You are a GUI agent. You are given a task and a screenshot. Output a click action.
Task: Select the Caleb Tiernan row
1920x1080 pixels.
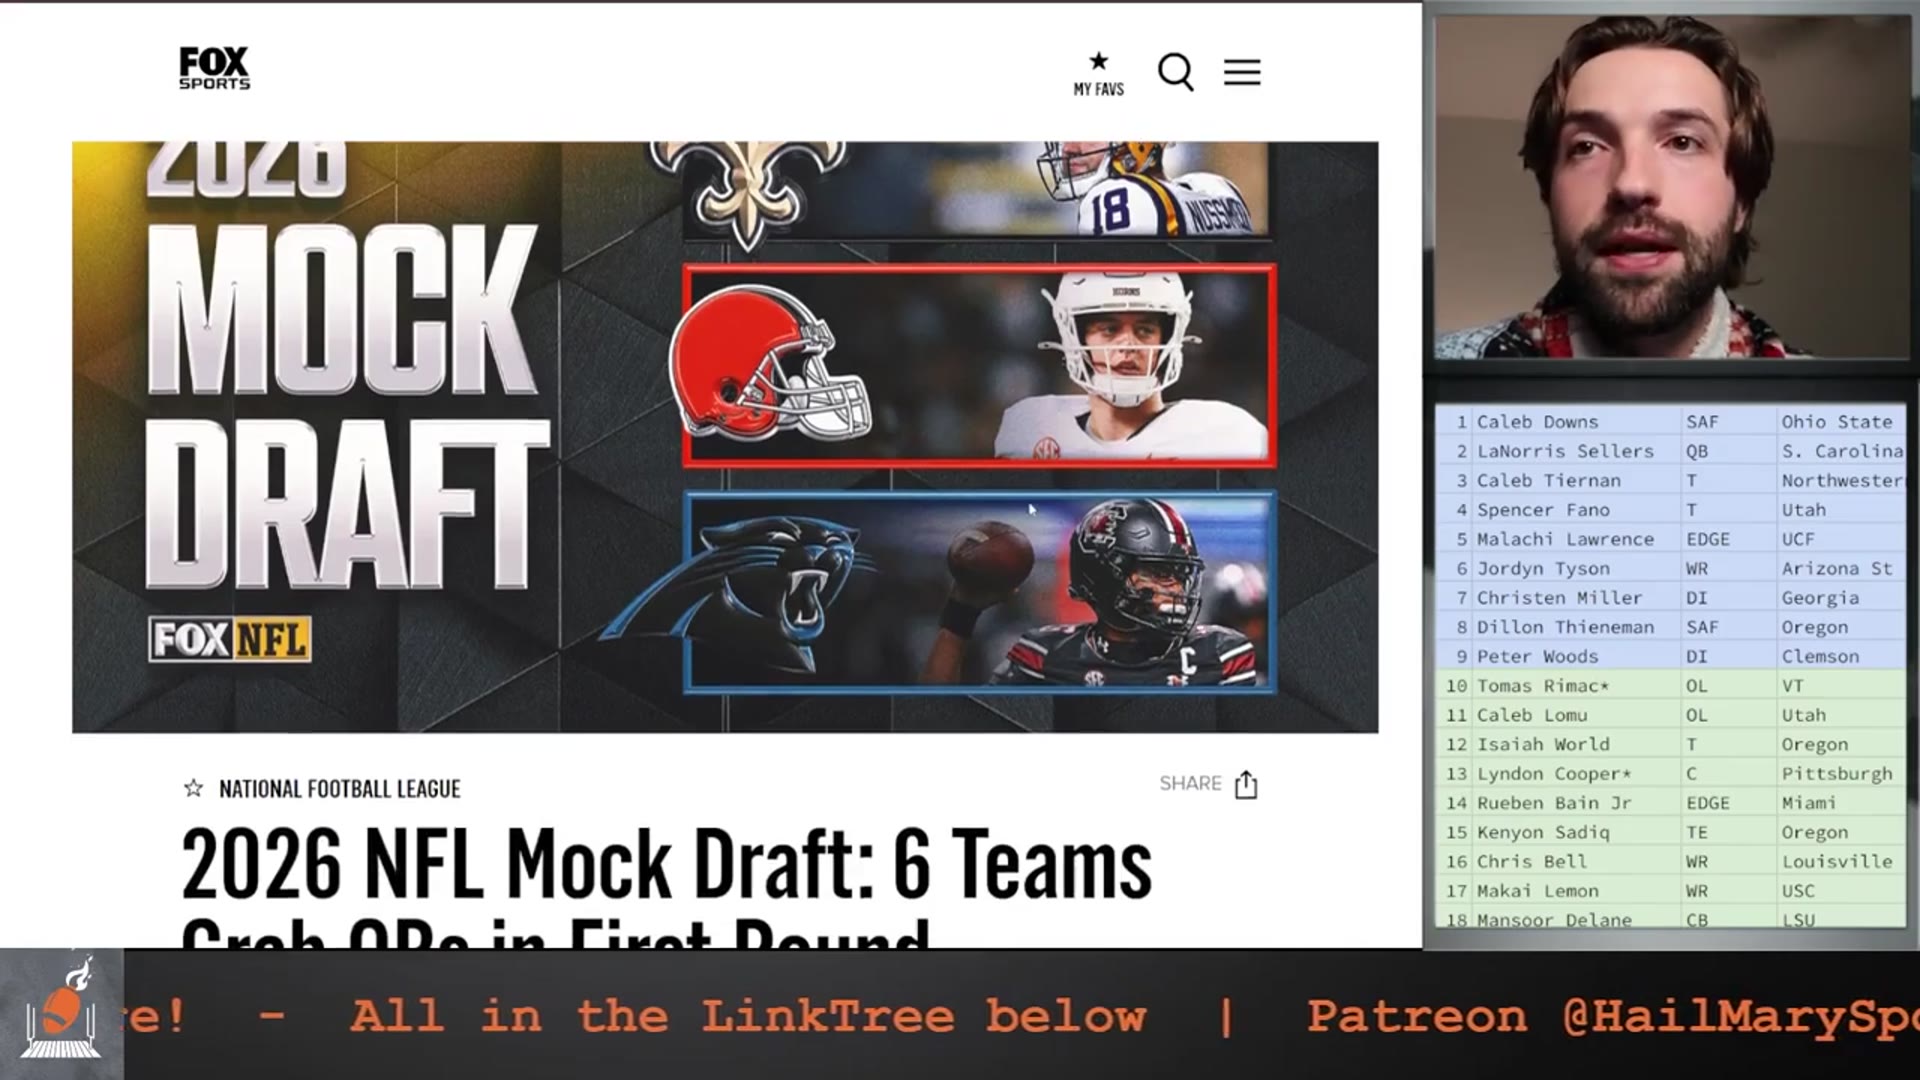coord(1671,480)
